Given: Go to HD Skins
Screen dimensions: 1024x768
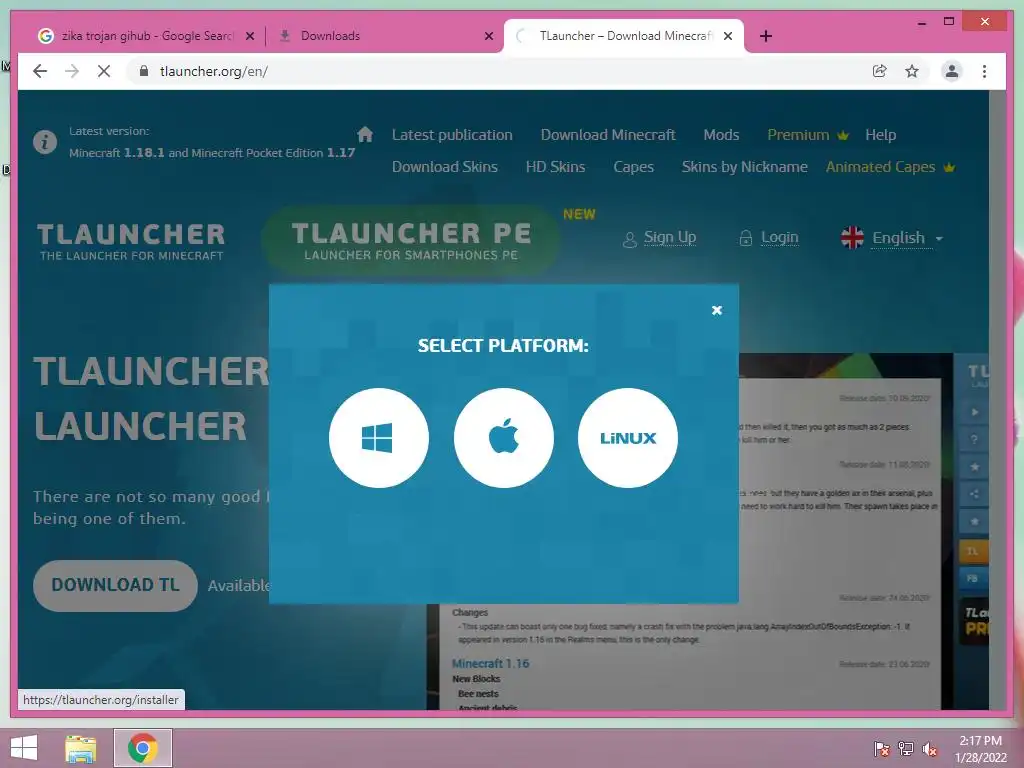Looking at the screenshot, I should (555, 167).
